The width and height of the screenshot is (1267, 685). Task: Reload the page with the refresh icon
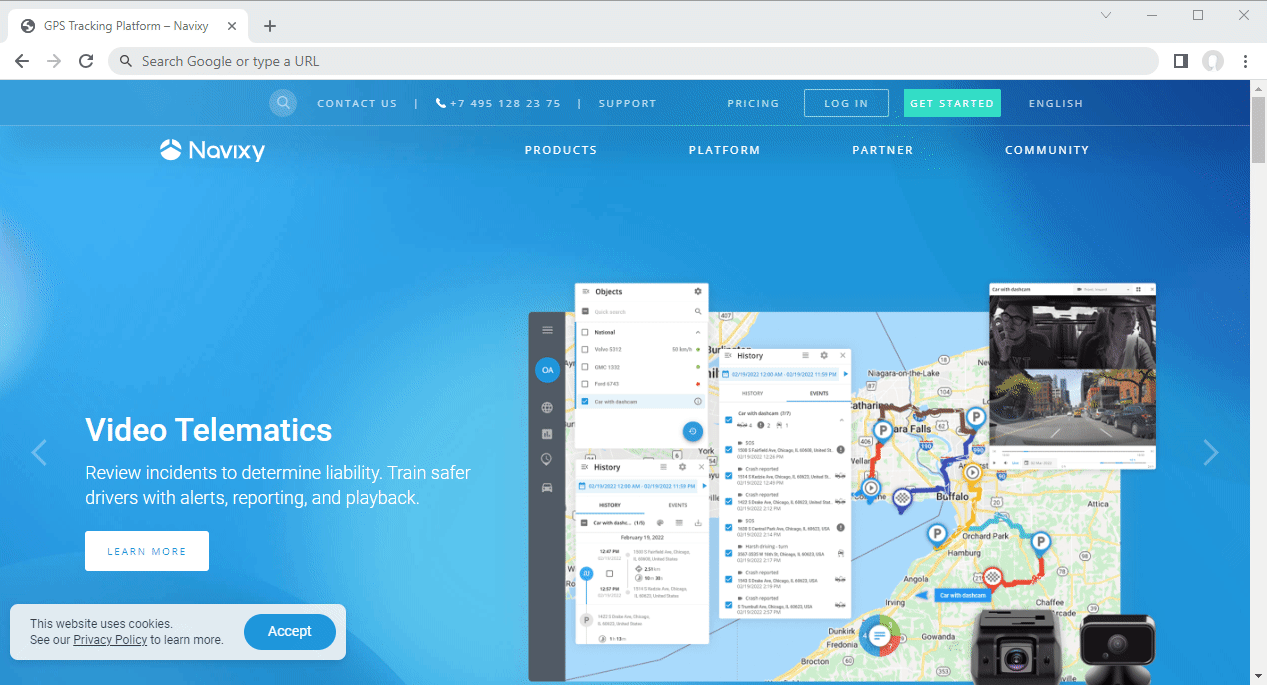tap(86, 61)
